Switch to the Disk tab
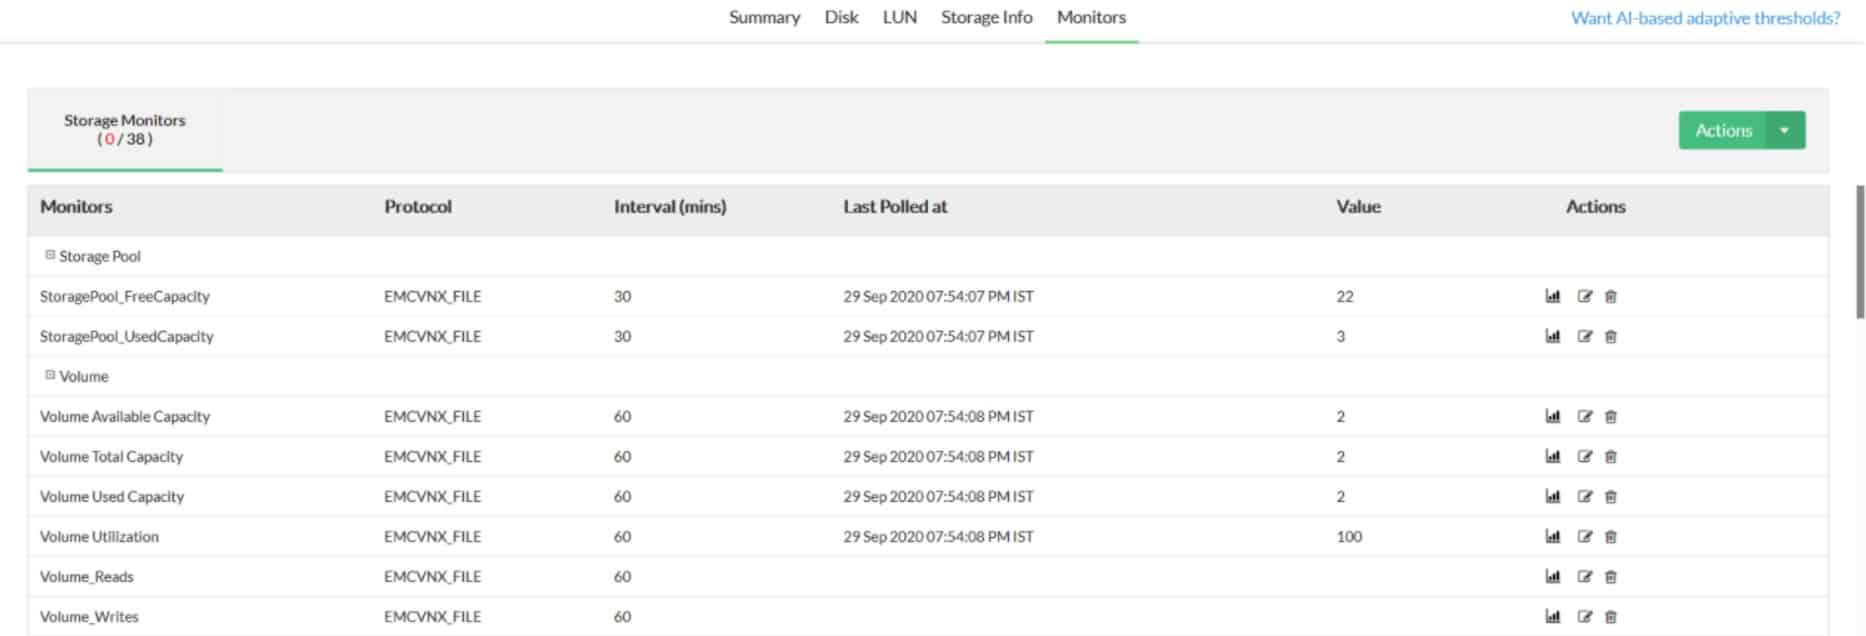The width and height of the screenshot is (1866, 636). click(x=840, y=17)
